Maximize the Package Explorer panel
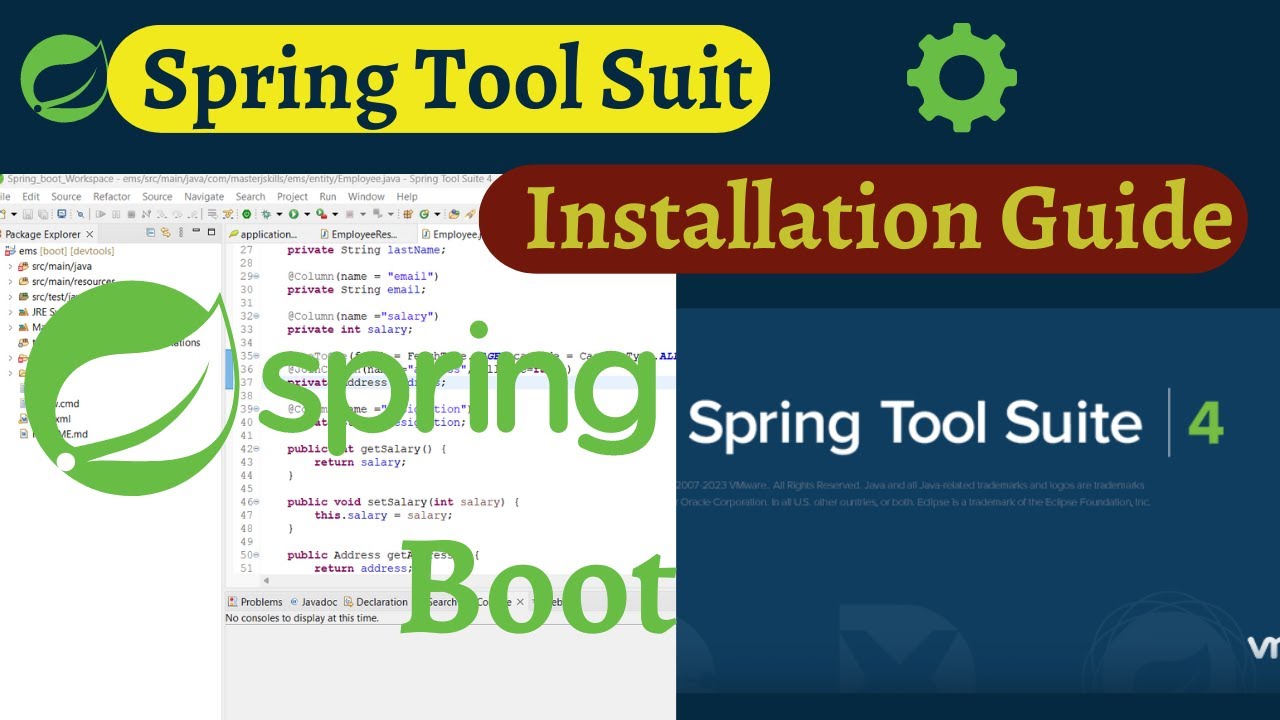 (x=211, y=232)
